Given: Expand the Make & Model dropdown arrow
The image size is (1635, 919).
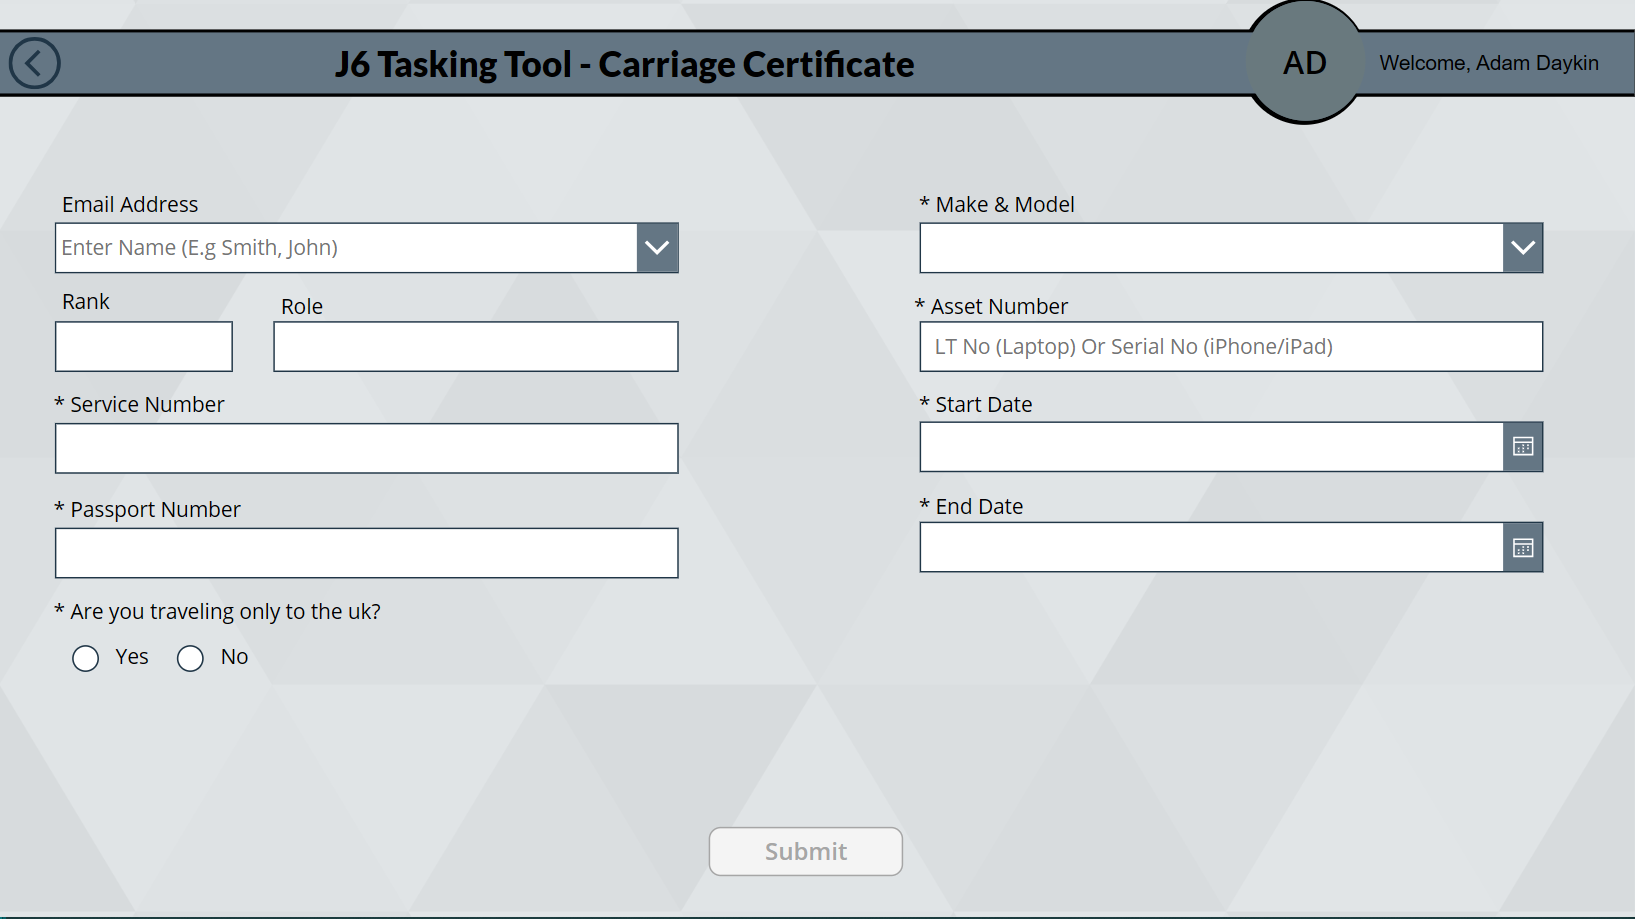Looking at the screenshot, I should click(1523, 248).
